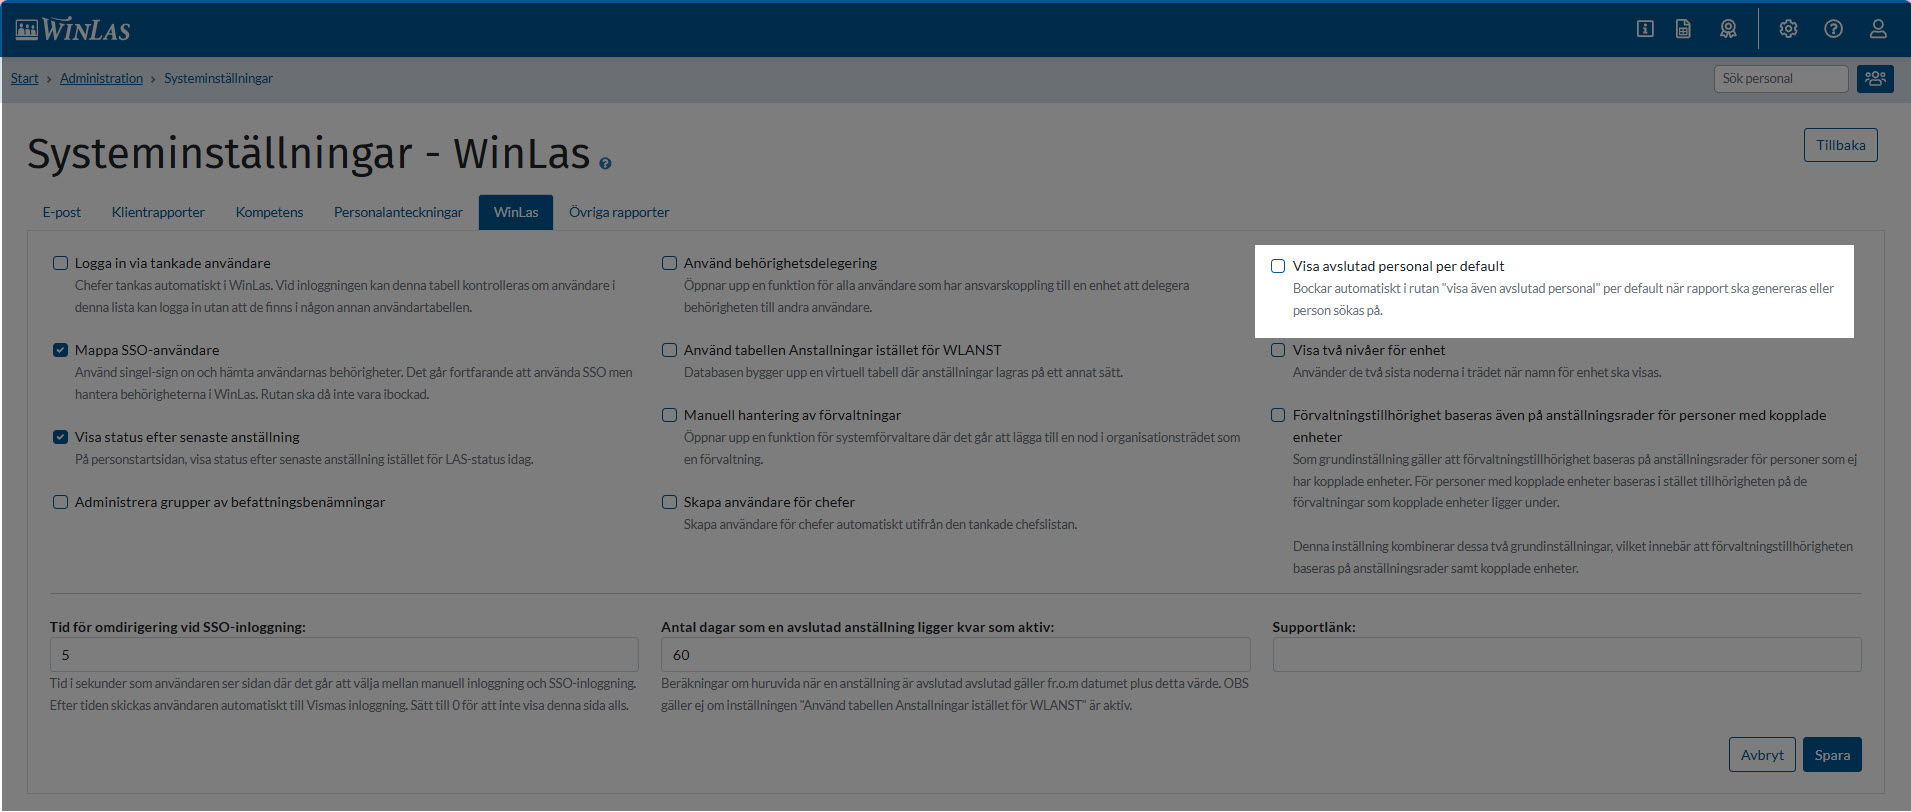Click the Avbryt button
Image resolution: width=1911 pixels, height=812 pixels.
pos(1762,755)
